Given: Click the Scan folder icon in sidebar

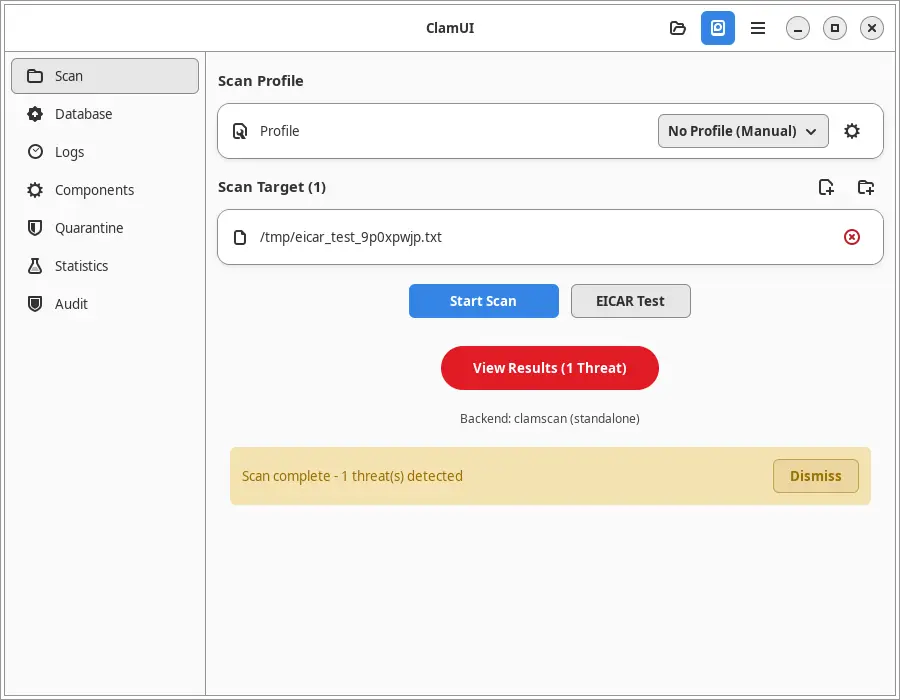Looking at the screenshot, I should coord(35,76).
